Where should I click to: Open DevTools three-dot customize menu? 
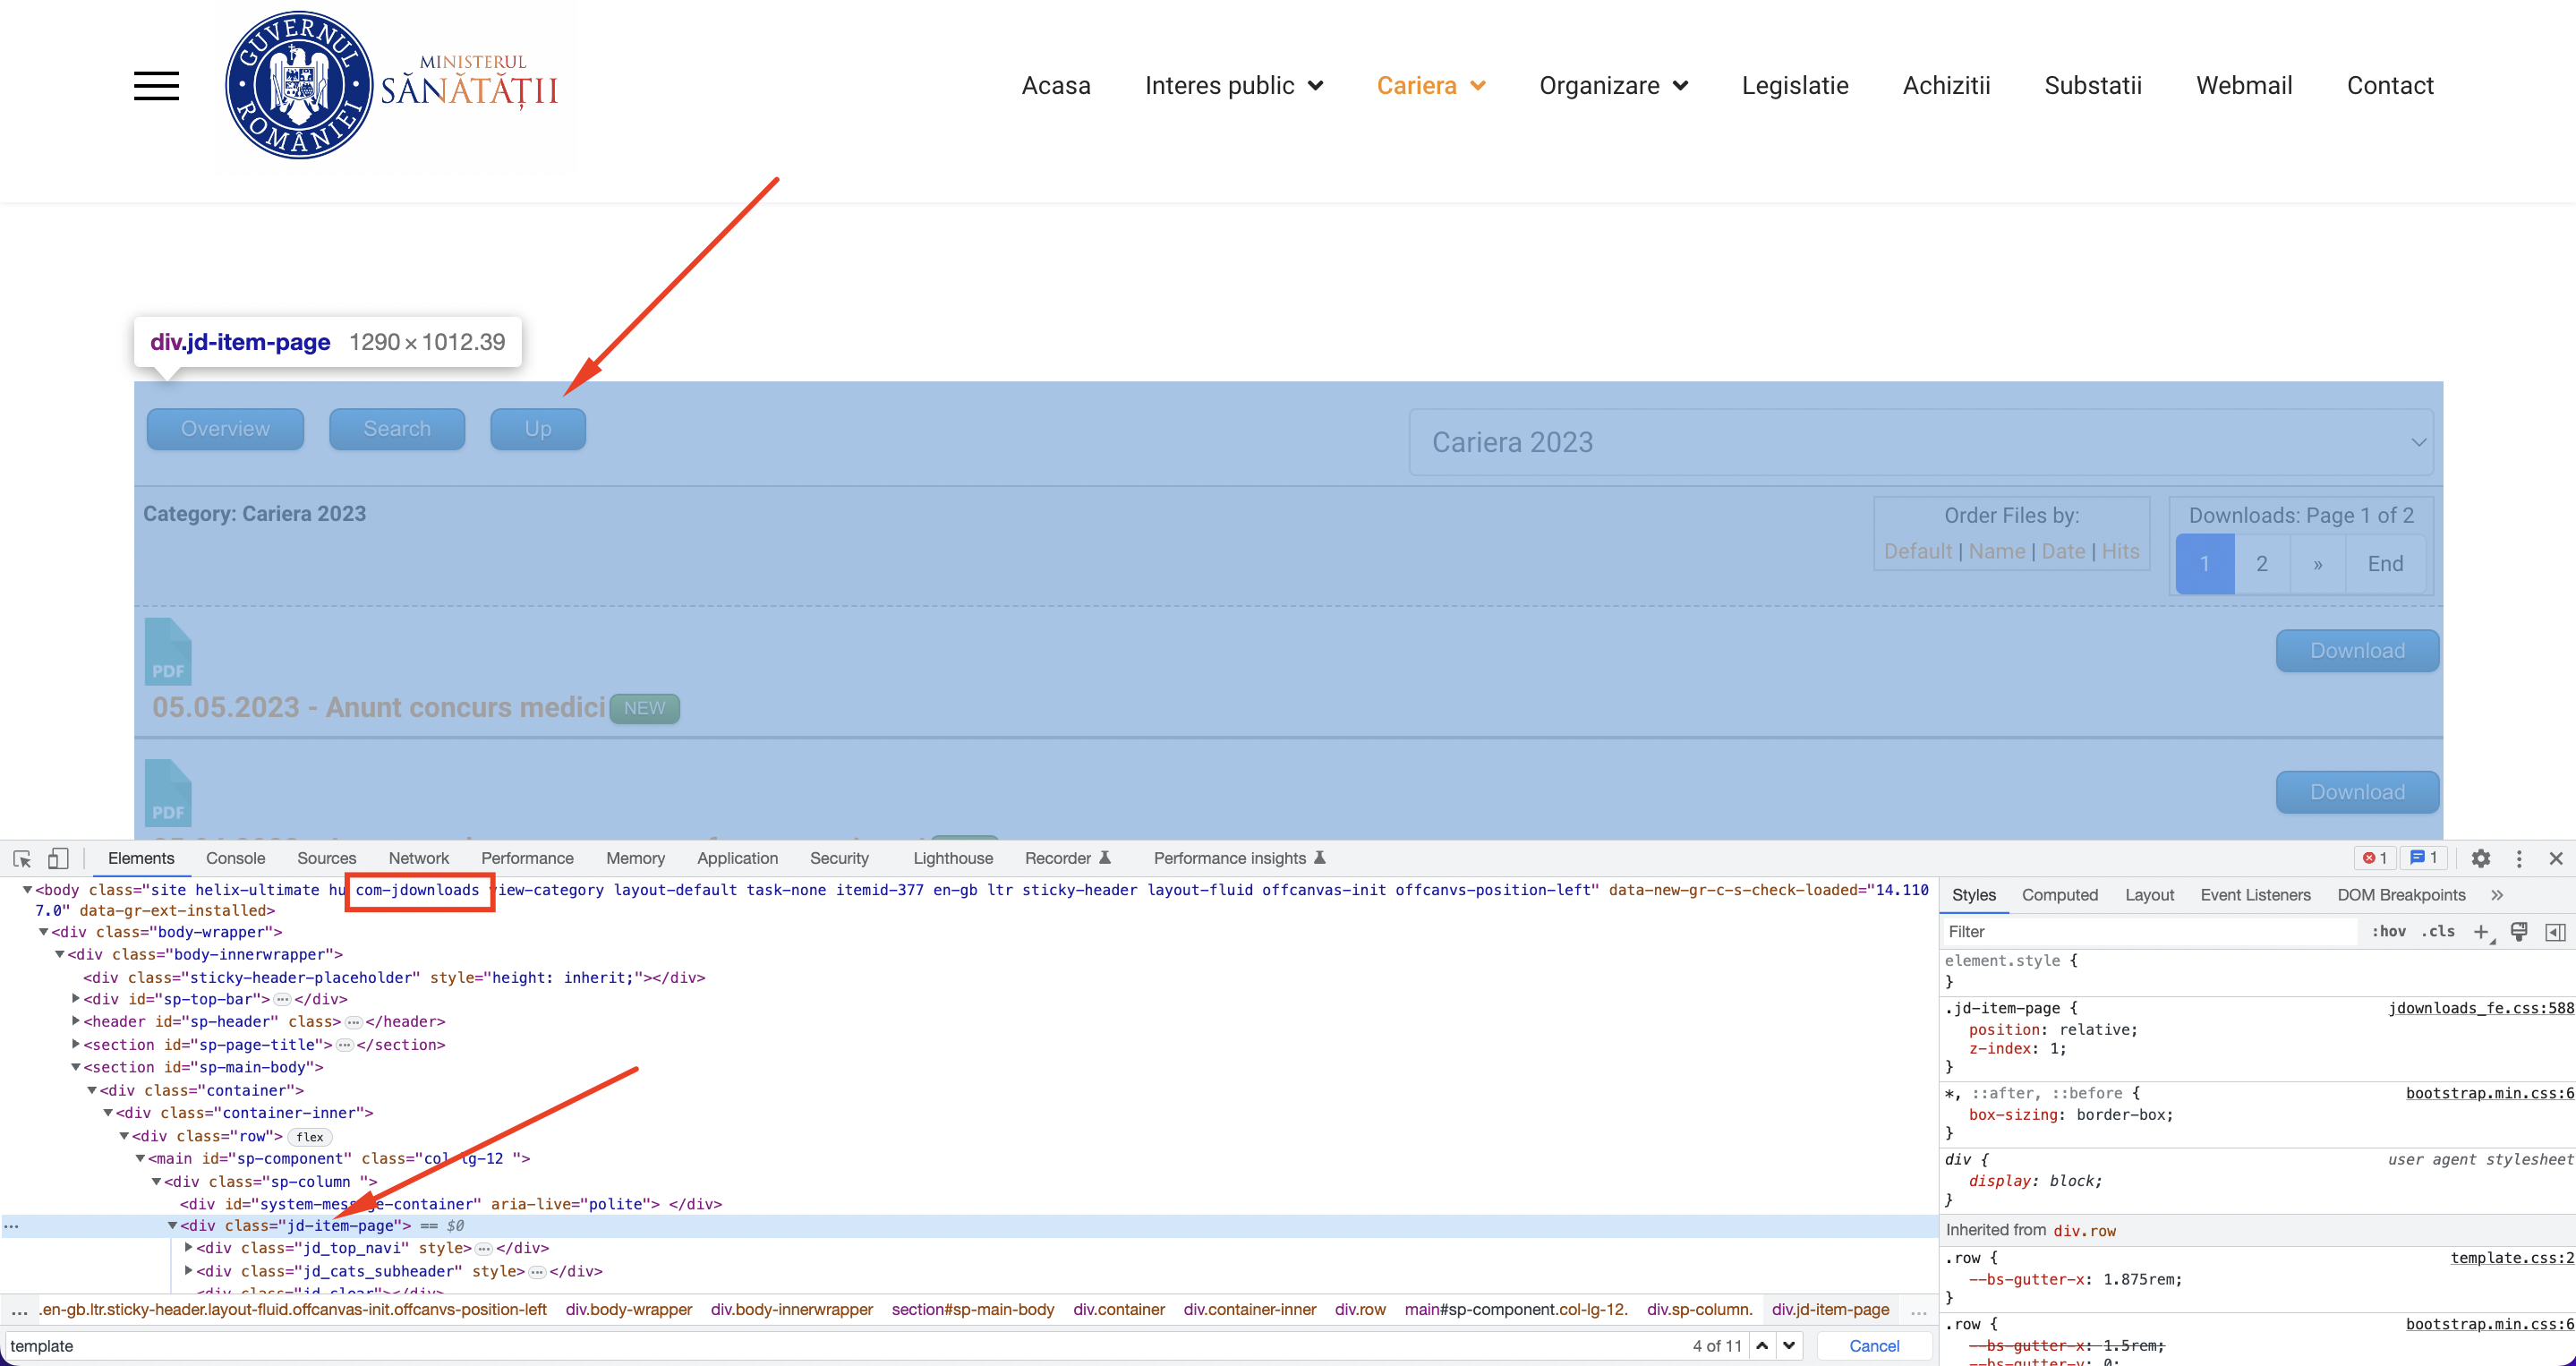pyautogui.click(x=2519, y=858)
